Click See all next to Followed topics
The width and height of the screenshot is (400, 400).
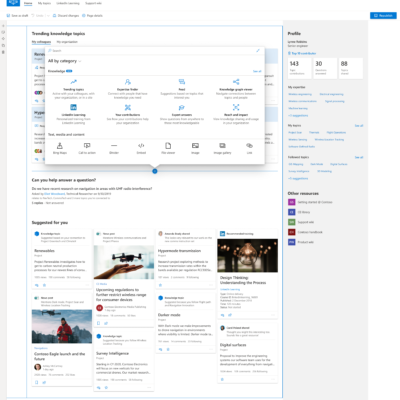(x=359, y=157)
